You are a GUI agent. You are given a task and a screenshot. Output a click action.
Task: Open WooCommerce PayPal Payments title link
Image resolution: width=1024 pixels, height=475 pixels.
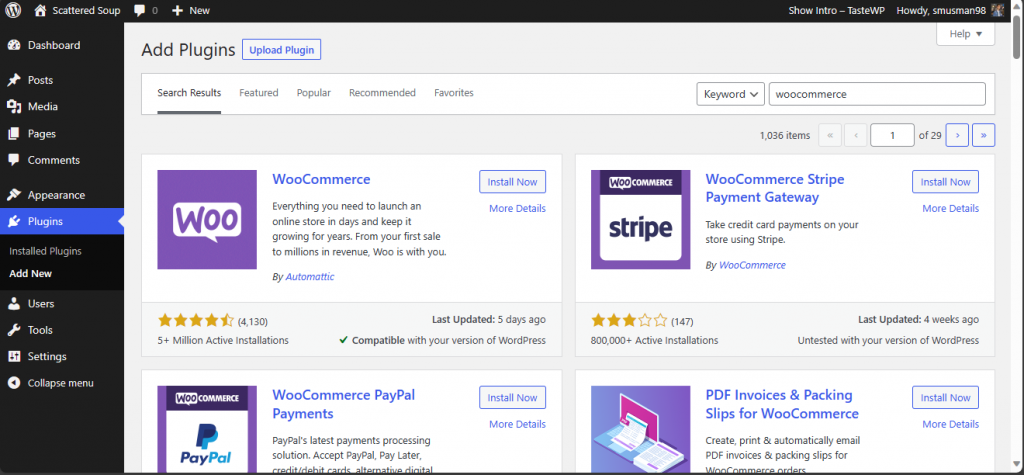(x=344, y=404)
